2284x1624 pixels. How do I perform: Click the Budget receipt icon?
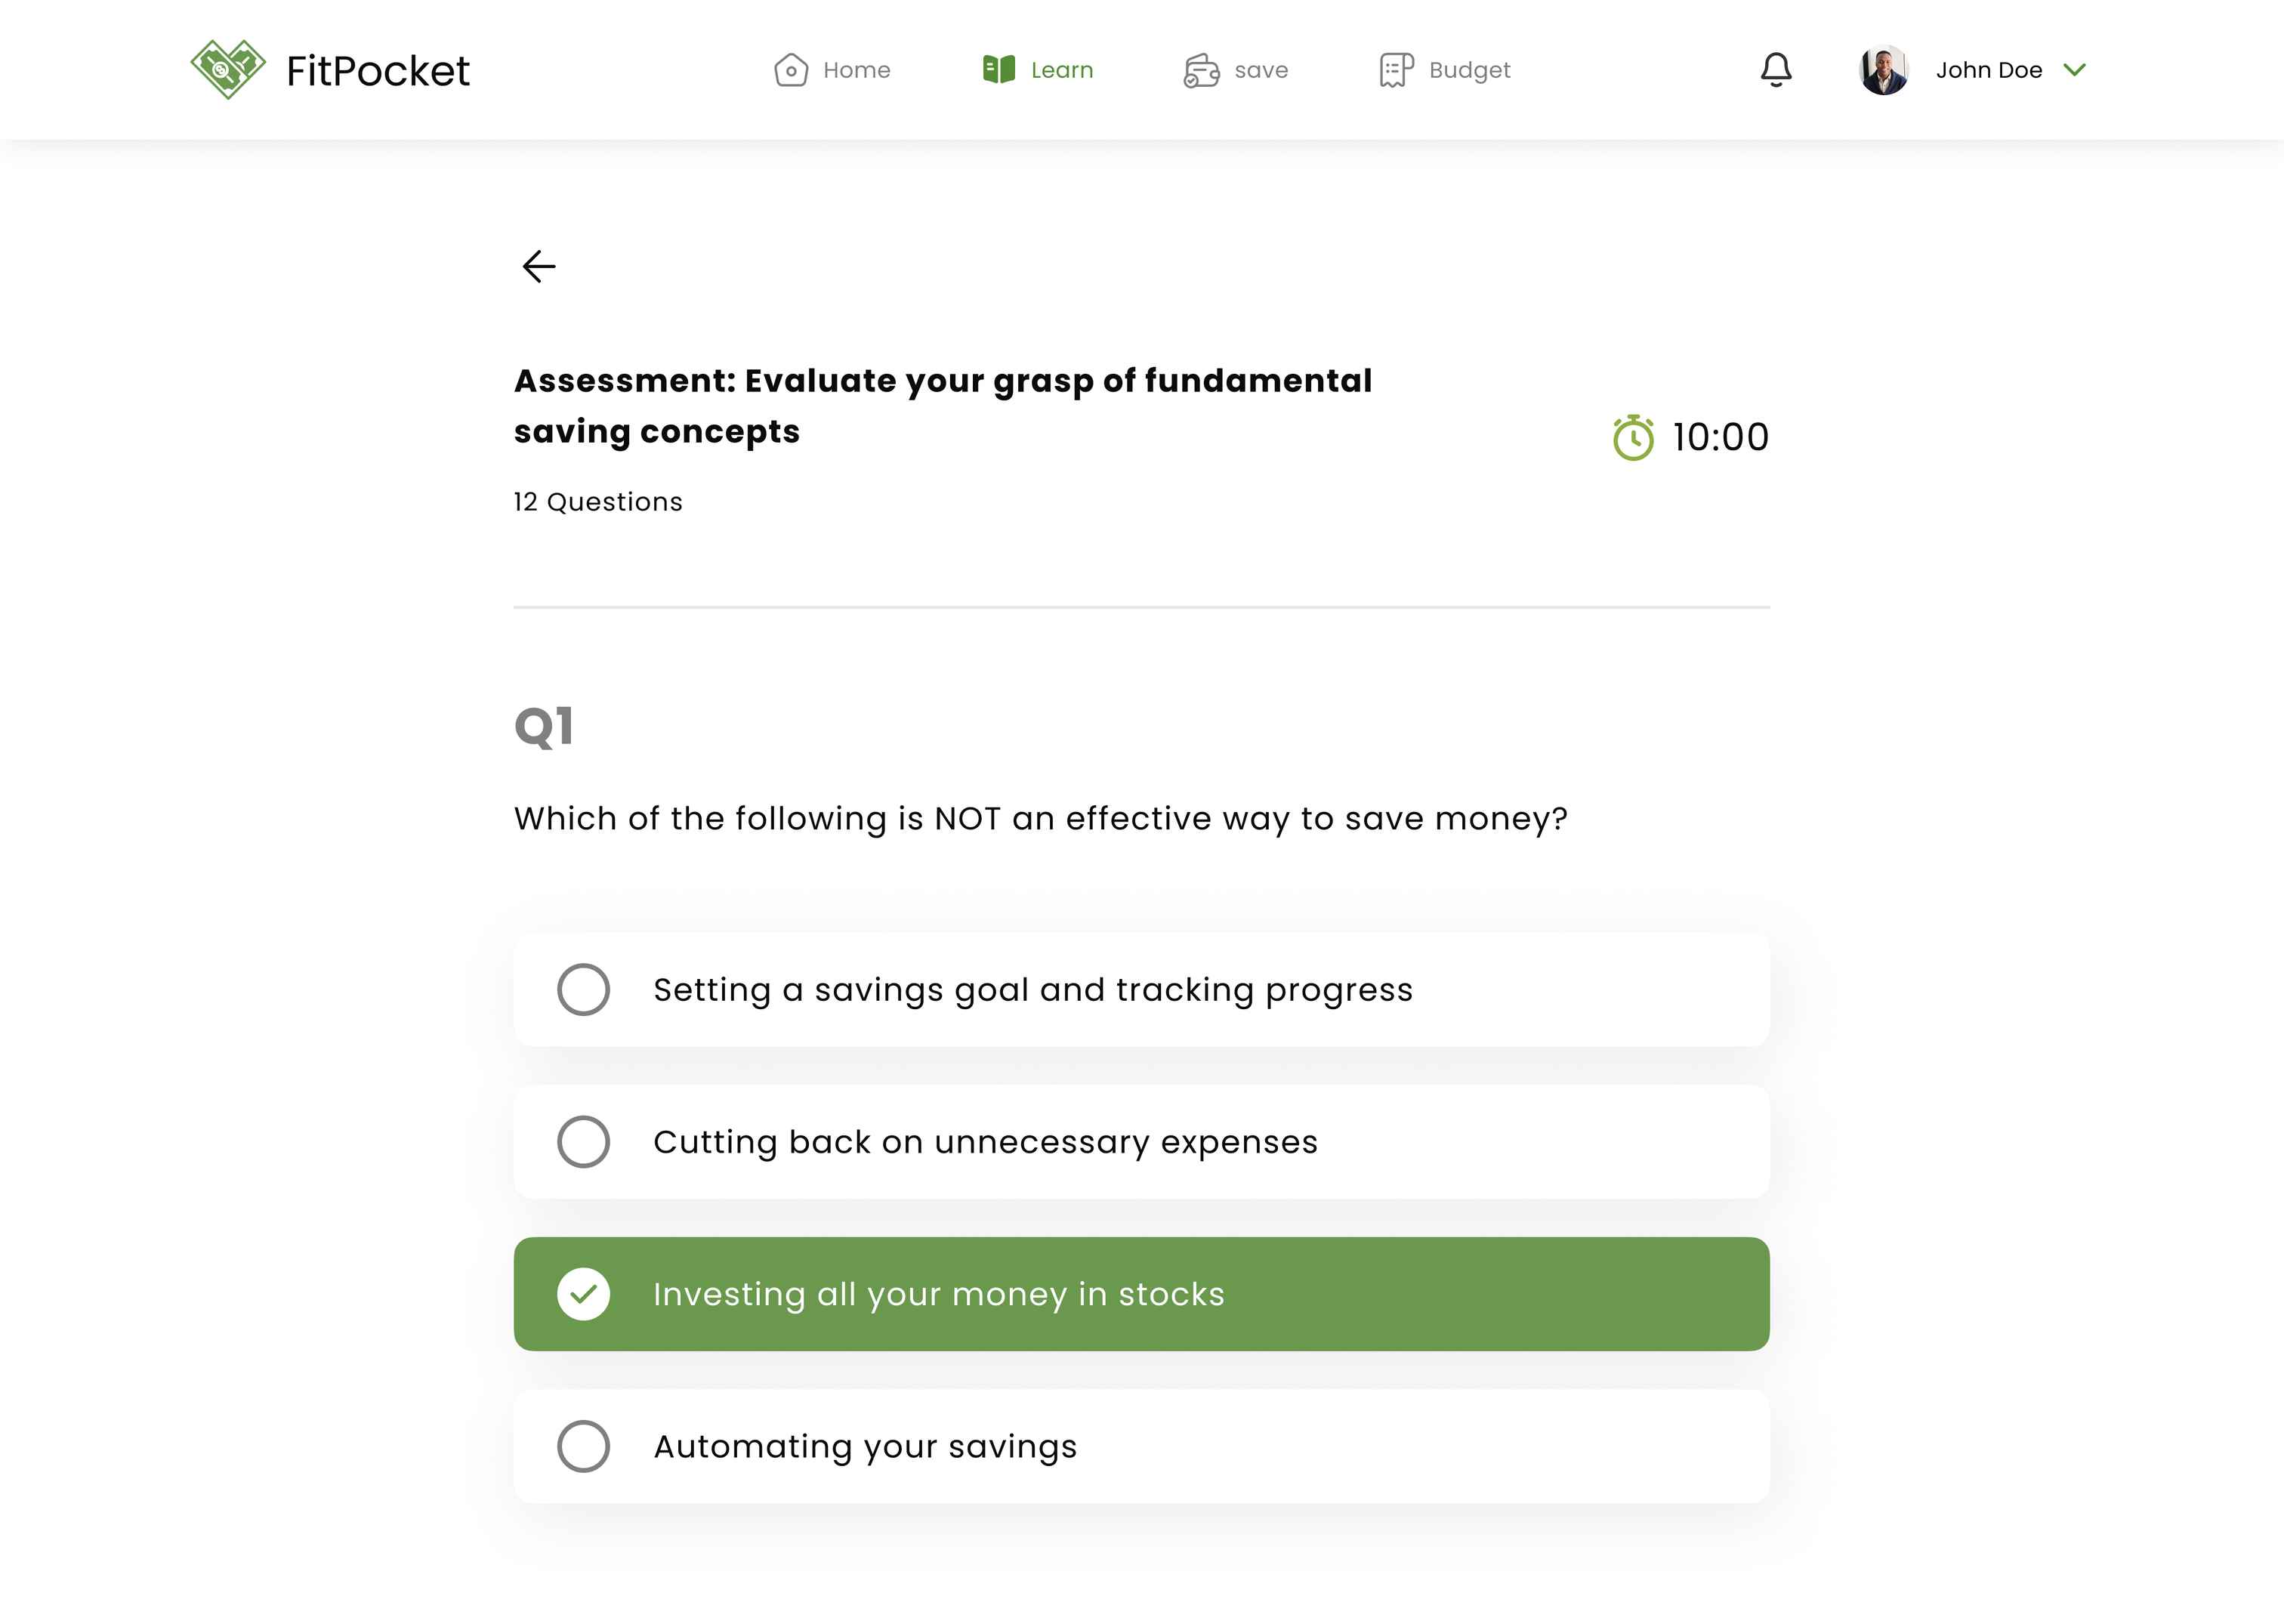(1396, 70)
